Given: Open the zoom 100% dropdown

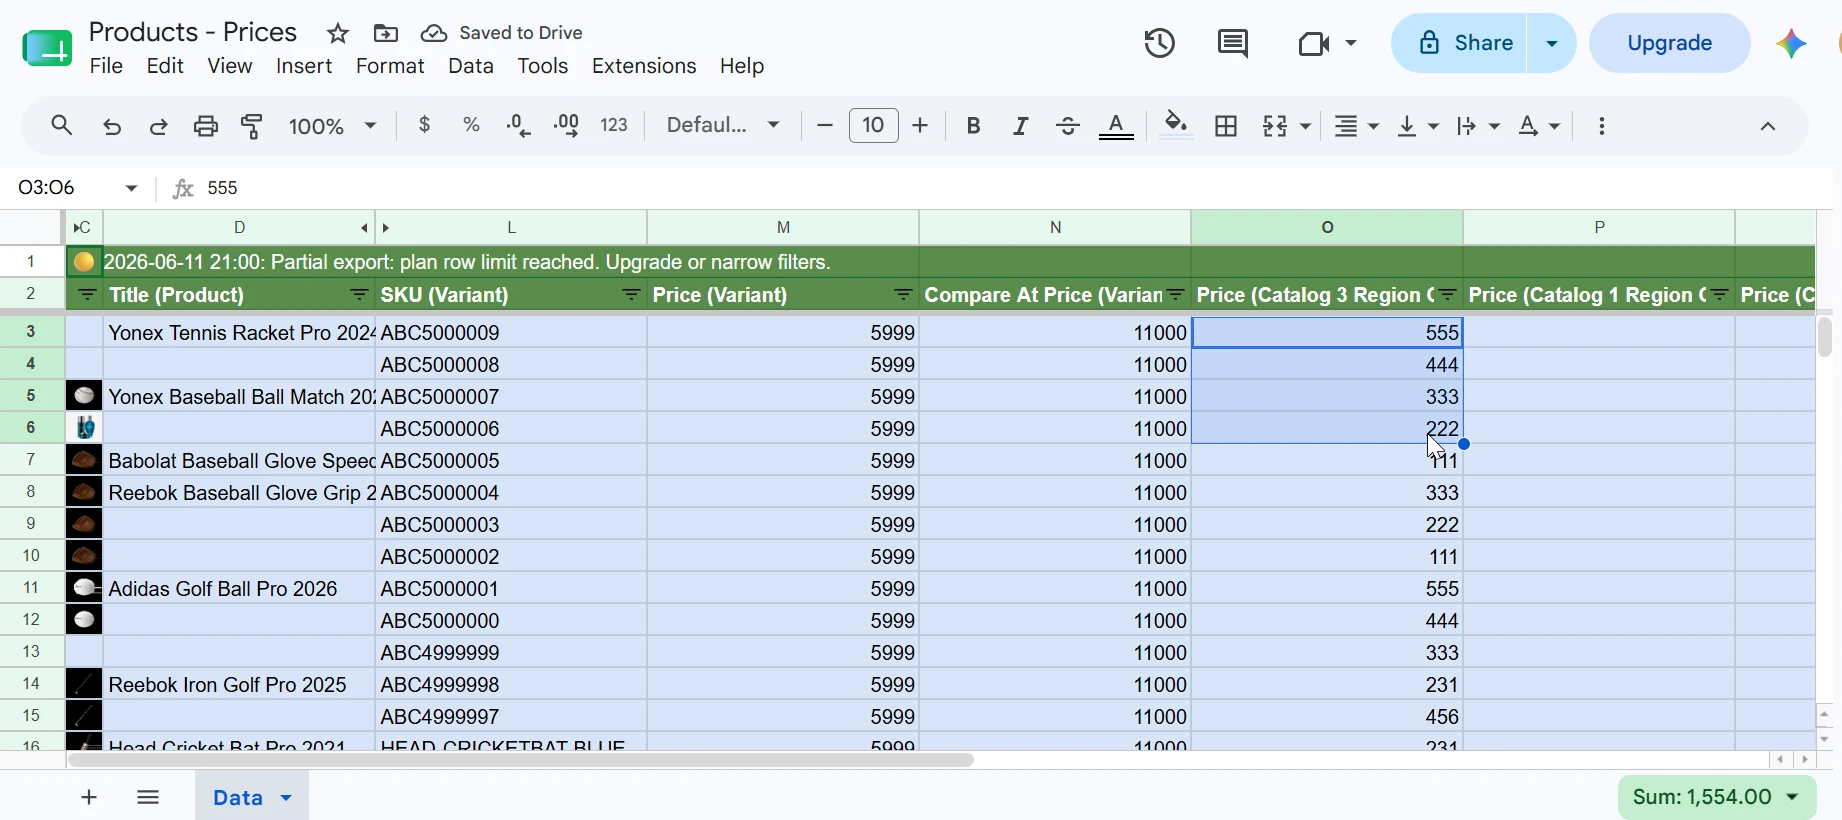Looking at the screenshot, I should click(333, 126).
